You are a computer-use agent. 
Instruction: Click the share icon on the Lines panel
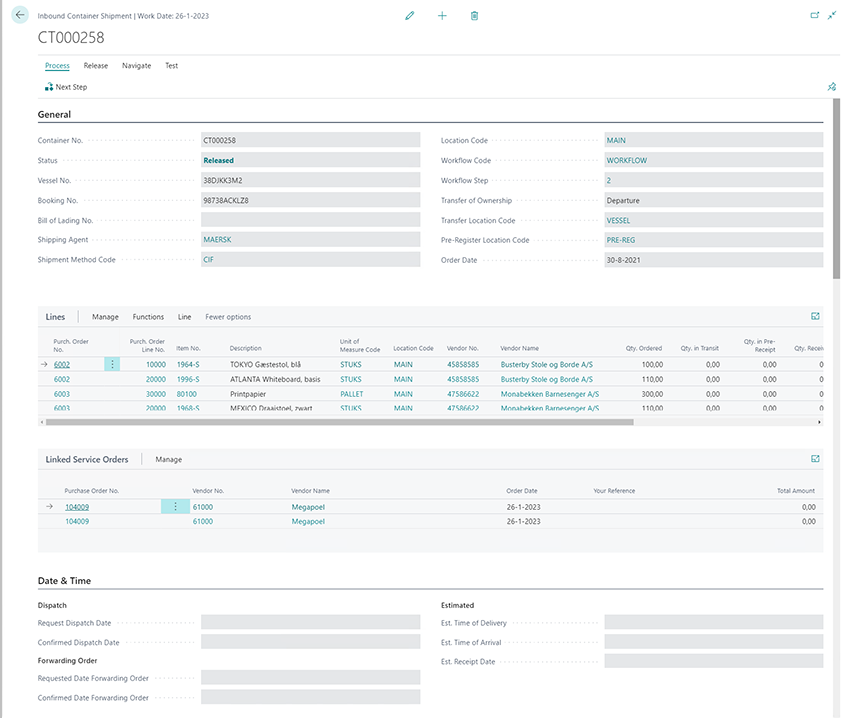coord(814,316)
